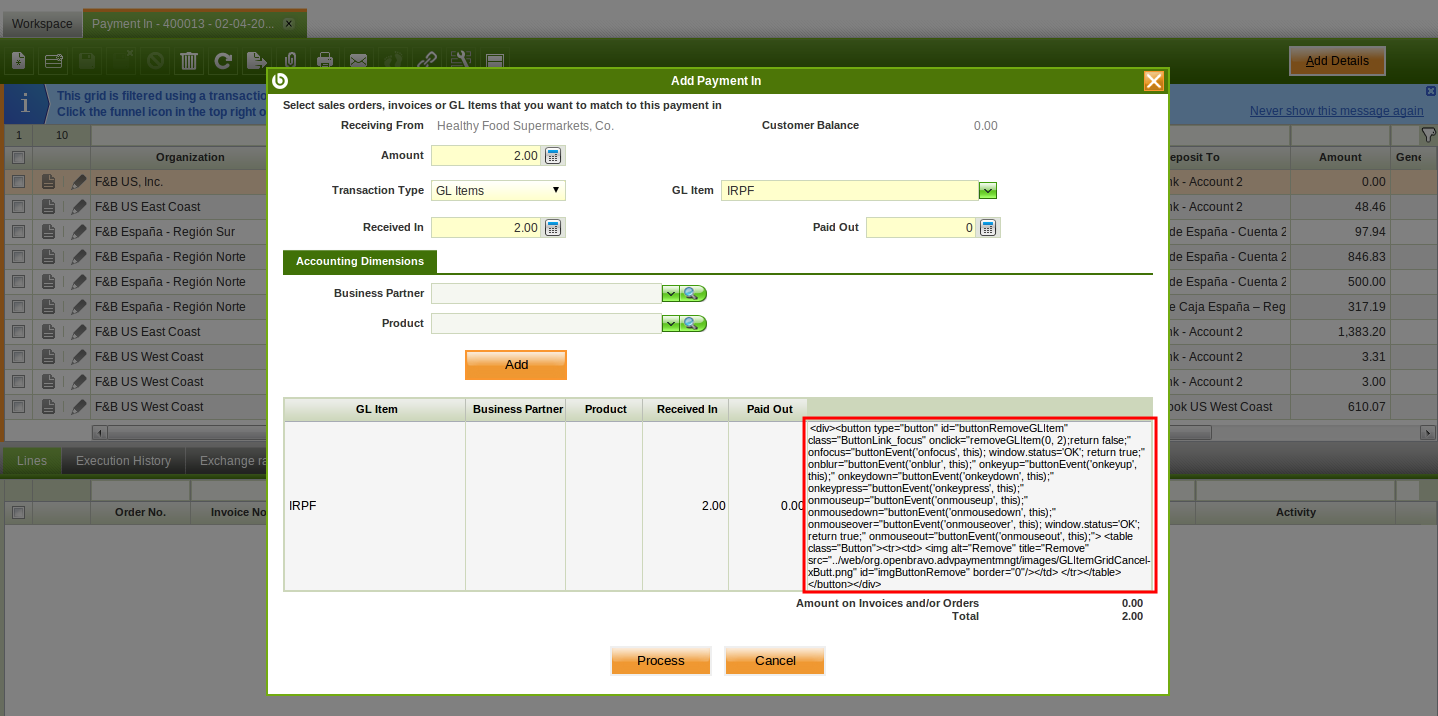Check the box for the F&B US, Inc. row

[x=18, y=182]
